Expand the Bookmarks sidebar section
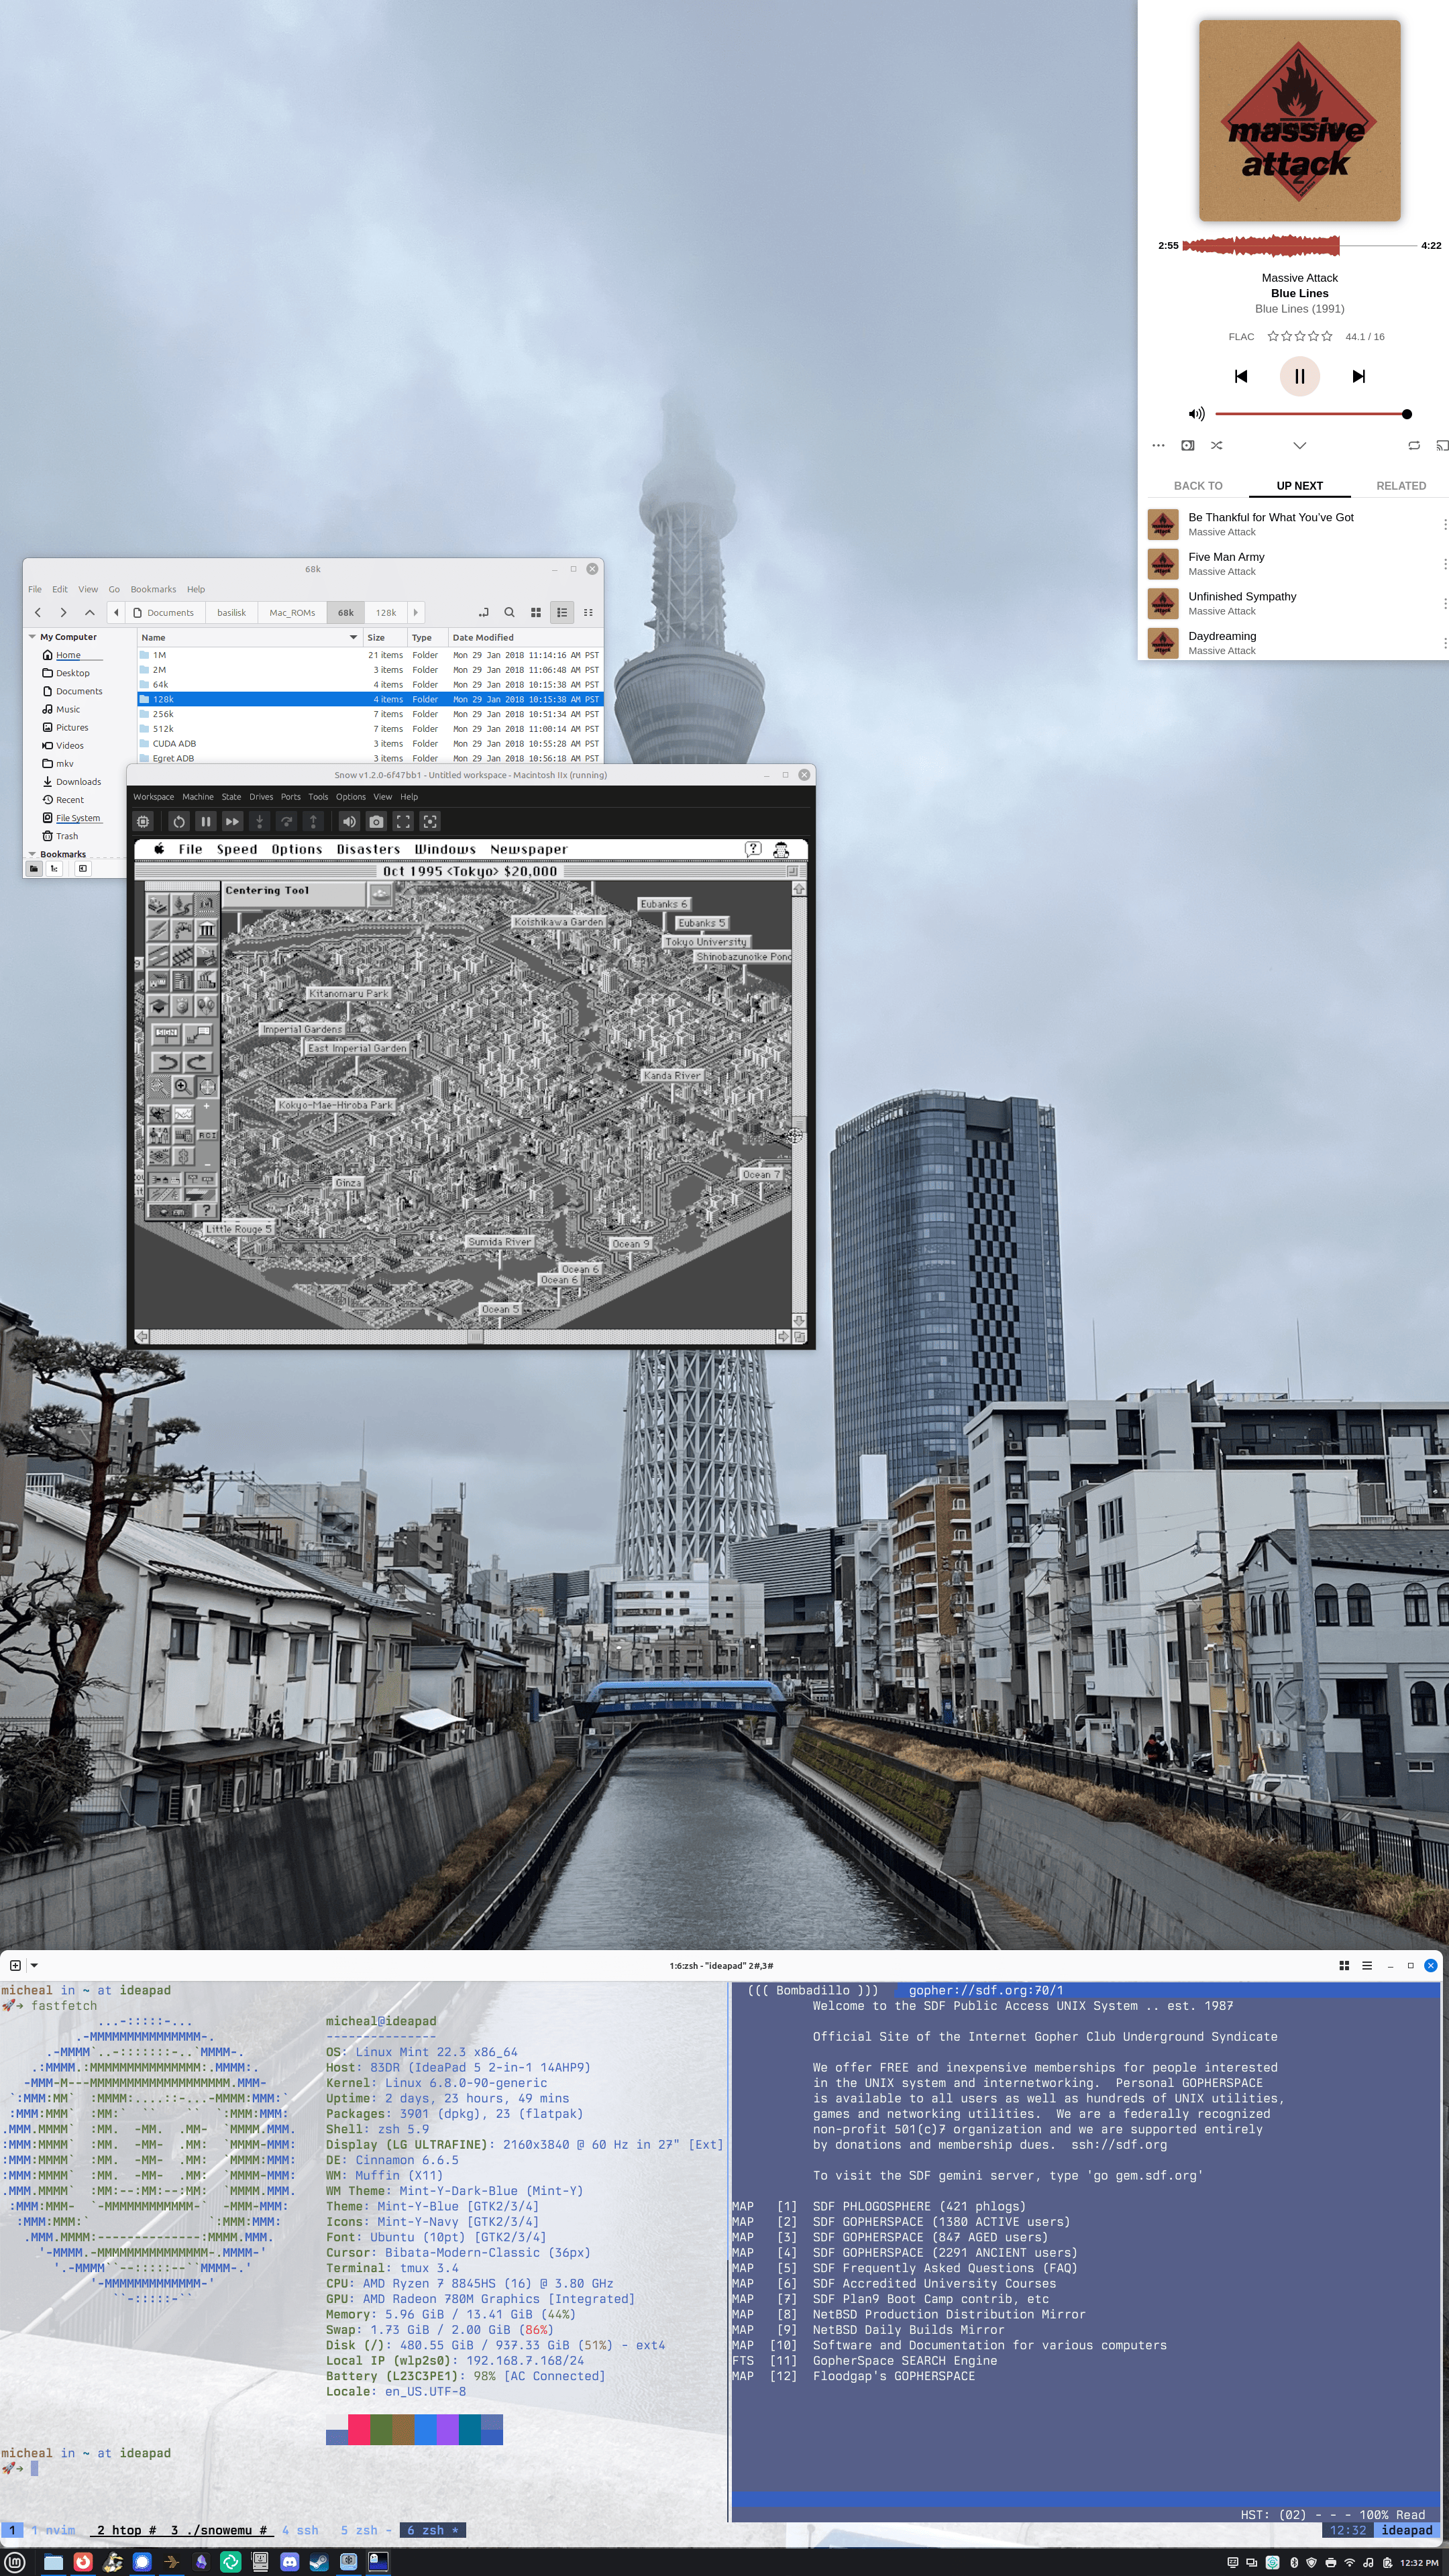Image resolution: width=1449 pixels, height=2576 pixels. click(32, 854)
